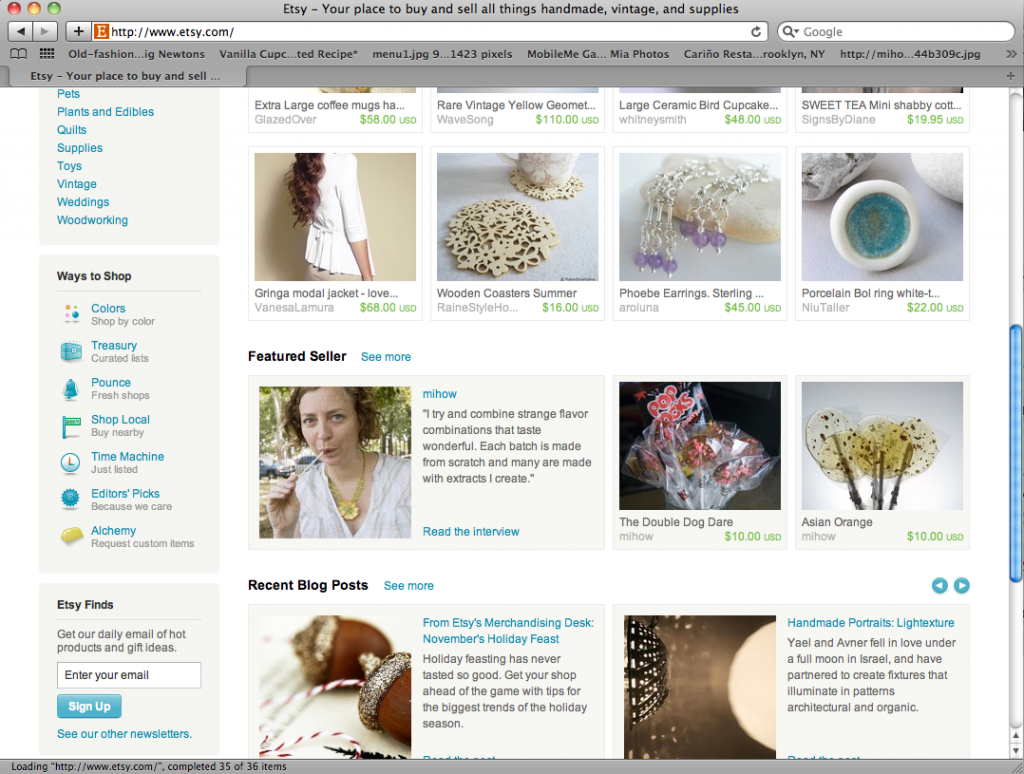Open the Quilts category
The width and height of the screenshot is (1024, 774).
[x=71, y=130]
